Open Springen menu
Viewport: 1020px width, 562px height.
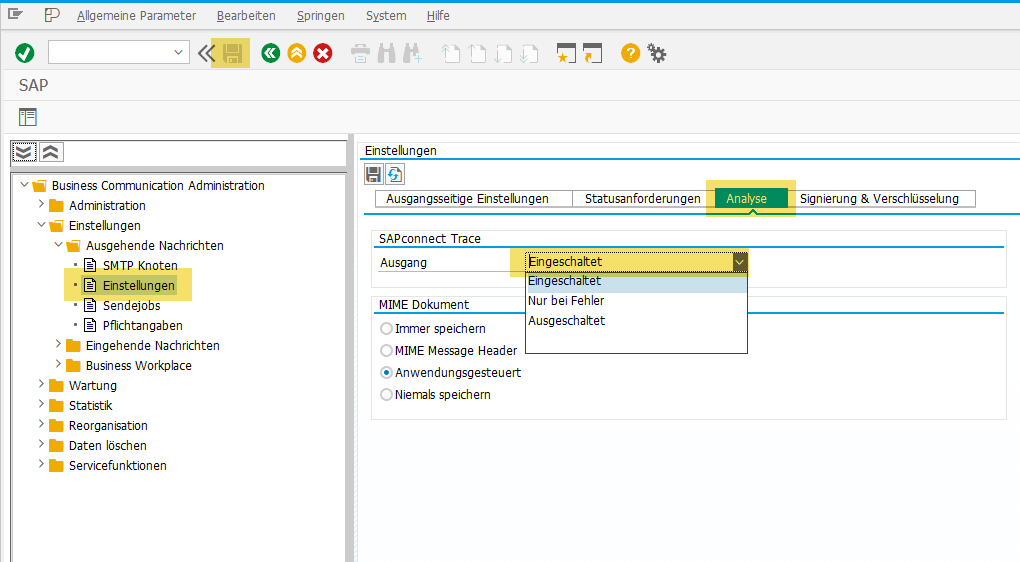pyautogui.click(x=320, y=16)
